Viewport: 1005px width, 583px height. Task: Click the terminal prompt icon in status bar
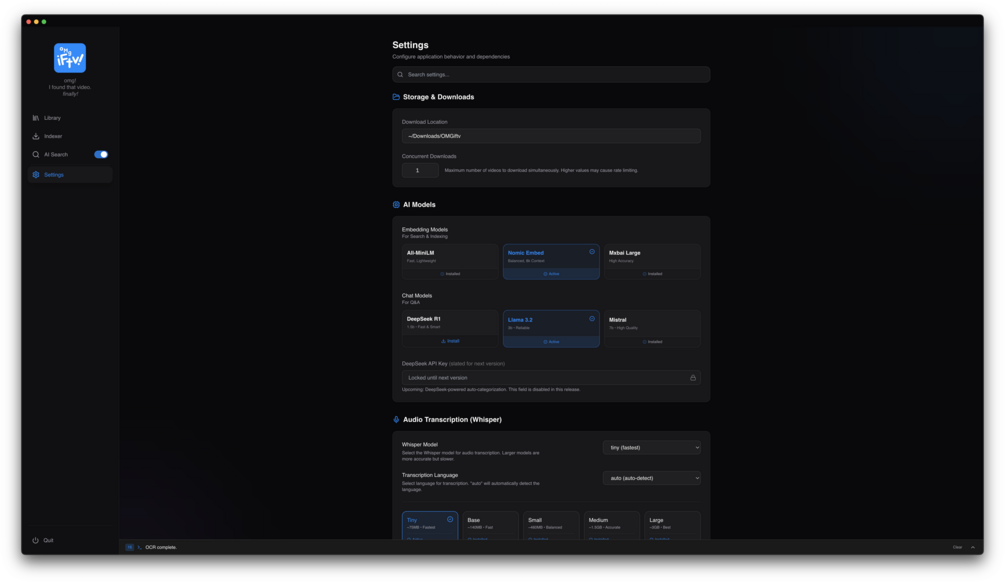pyautogui.click(x=140, y=548)
